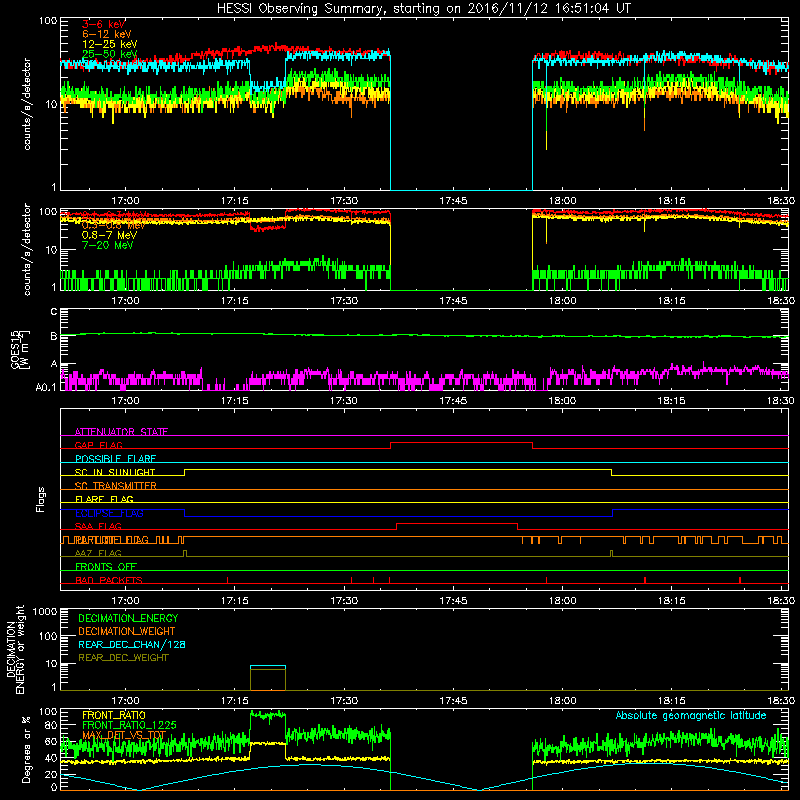The height and width of the screenshot is (800, 800).
Task: Select the AAZ_FLAG label
Action: tap(98, 553)
